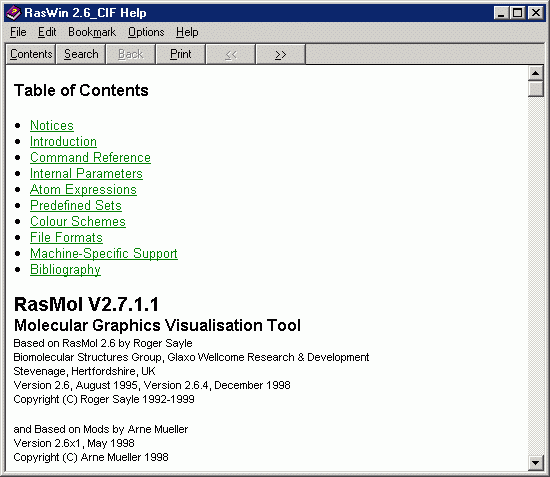550x477 pixels.
Task: Click the Contents toolbar button
Action: (31, 54)
